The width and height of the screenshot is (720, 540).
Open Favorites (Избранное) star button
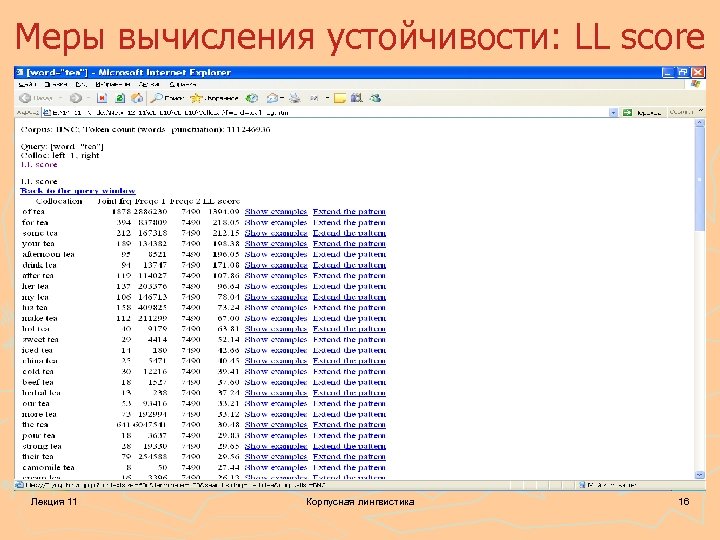[x=215, y=98]
